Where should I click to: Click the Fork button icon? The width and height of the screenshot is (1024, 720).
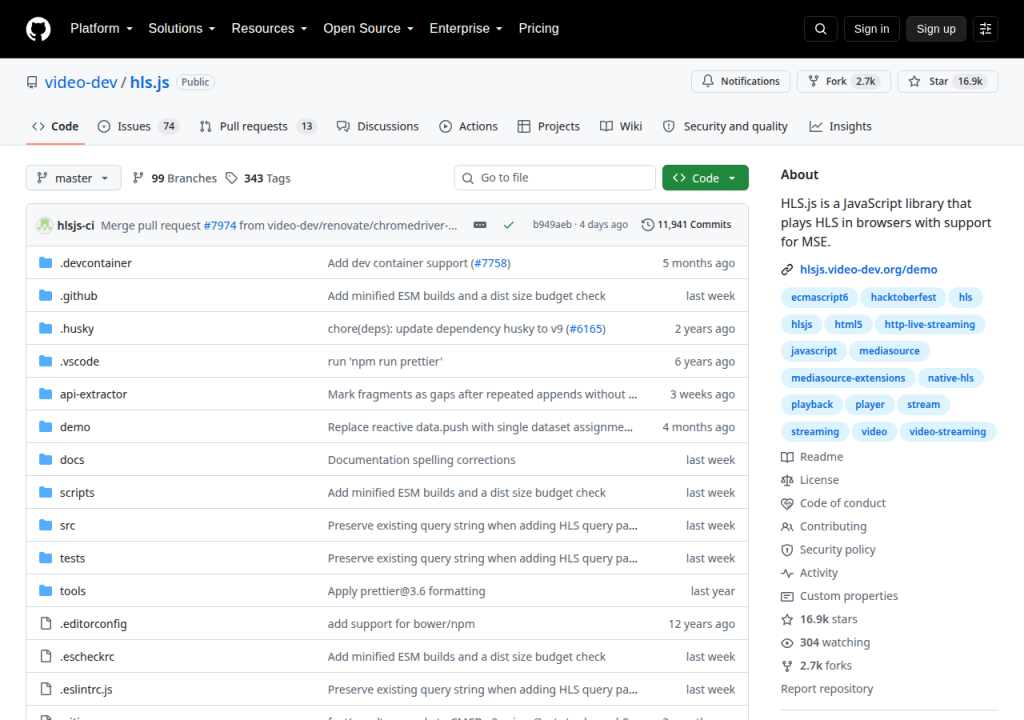(x=813, y=81)
